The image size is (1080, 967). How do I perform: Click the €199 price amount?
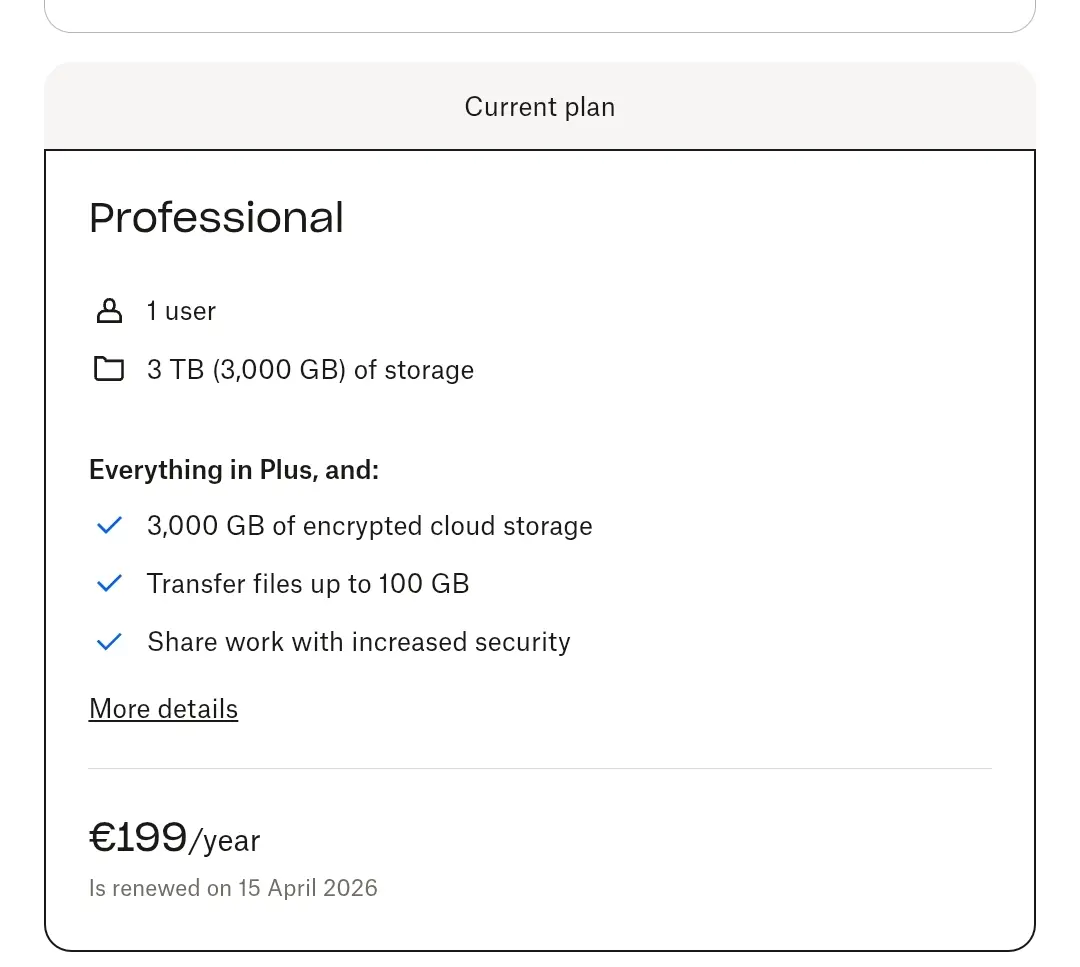(x=138, y=838)
